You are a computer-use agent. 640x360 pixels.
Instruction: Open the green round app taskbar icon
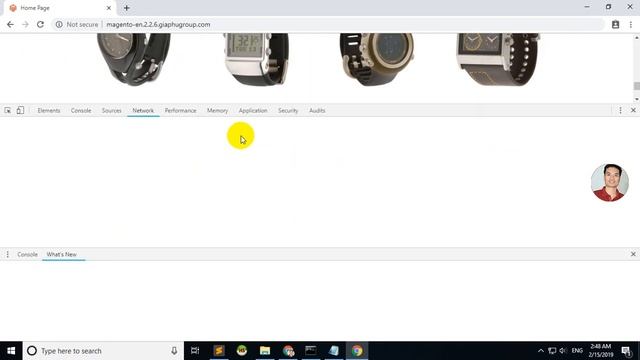point(242,351)
